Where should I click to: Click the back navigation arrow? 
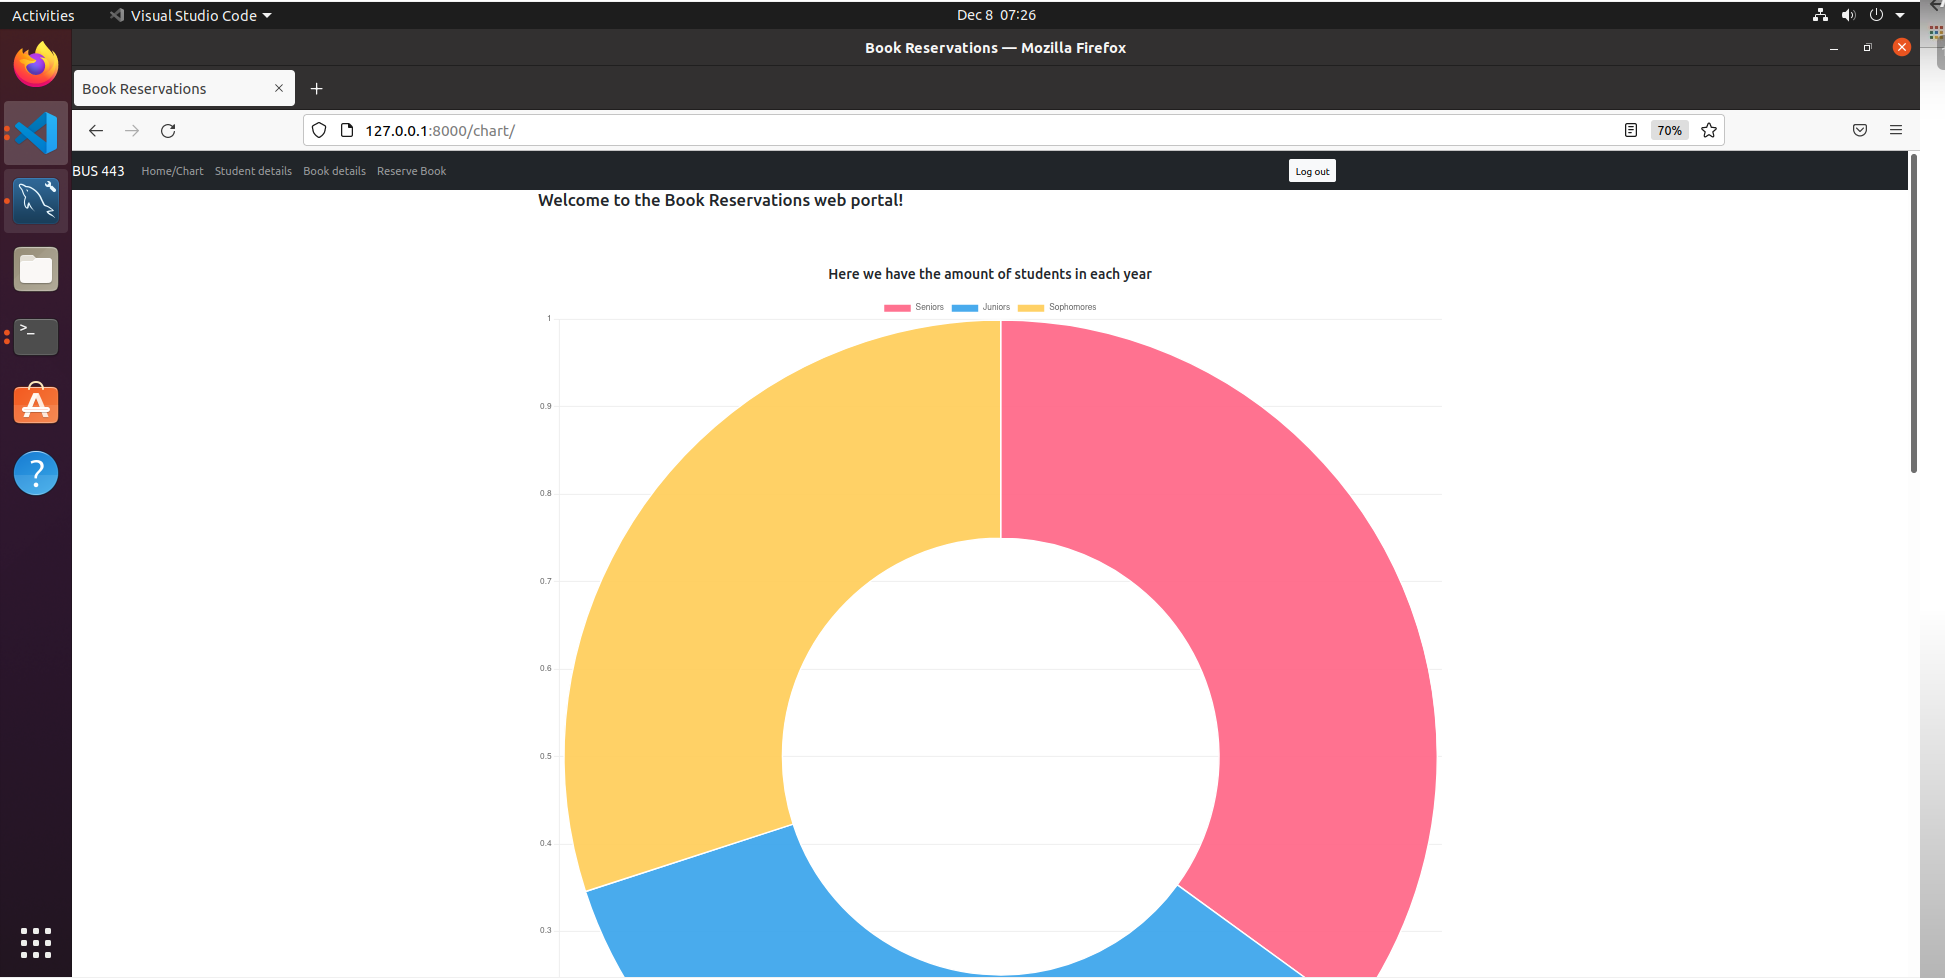click(95, 130)
